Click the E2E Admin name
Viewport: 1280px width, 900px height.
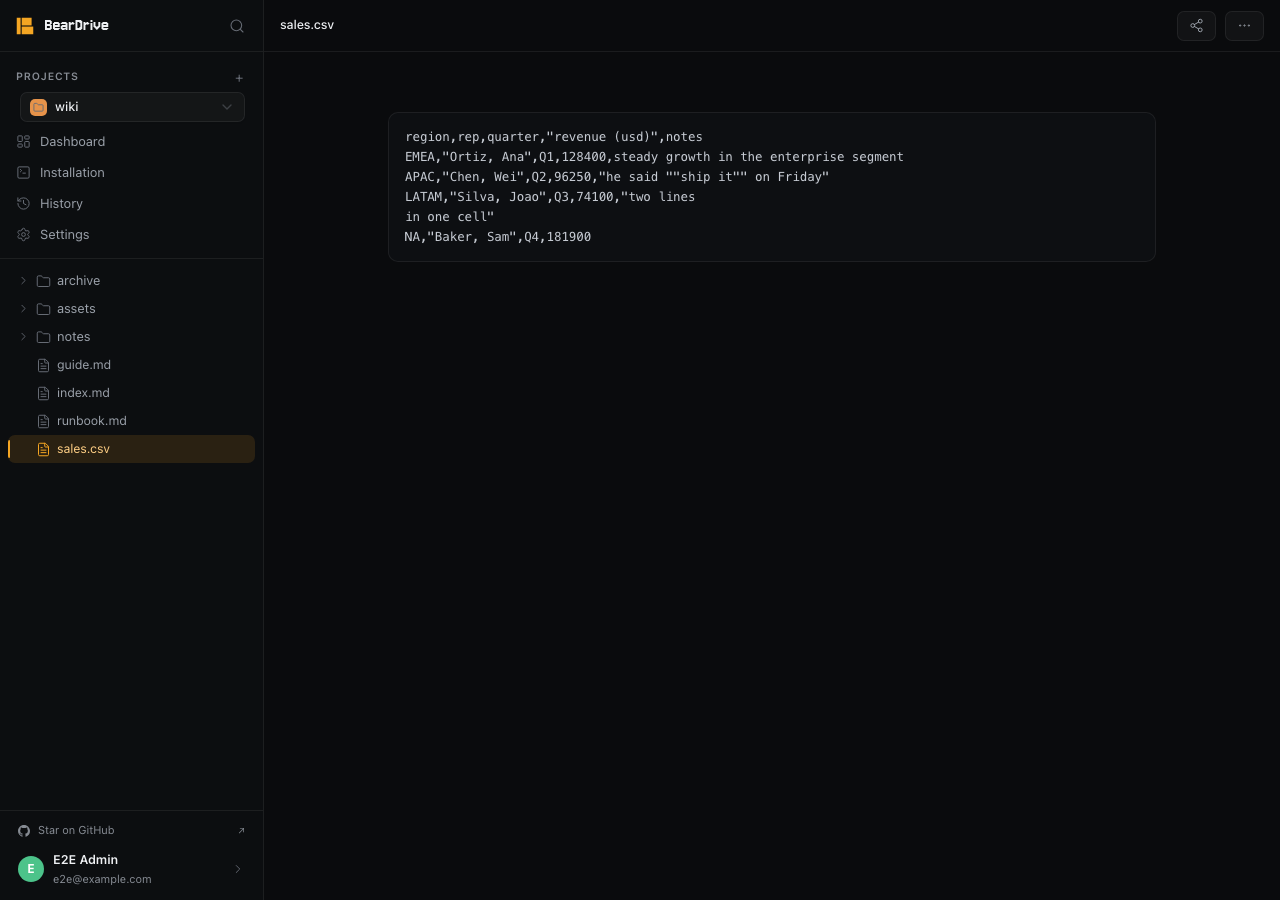85,860
